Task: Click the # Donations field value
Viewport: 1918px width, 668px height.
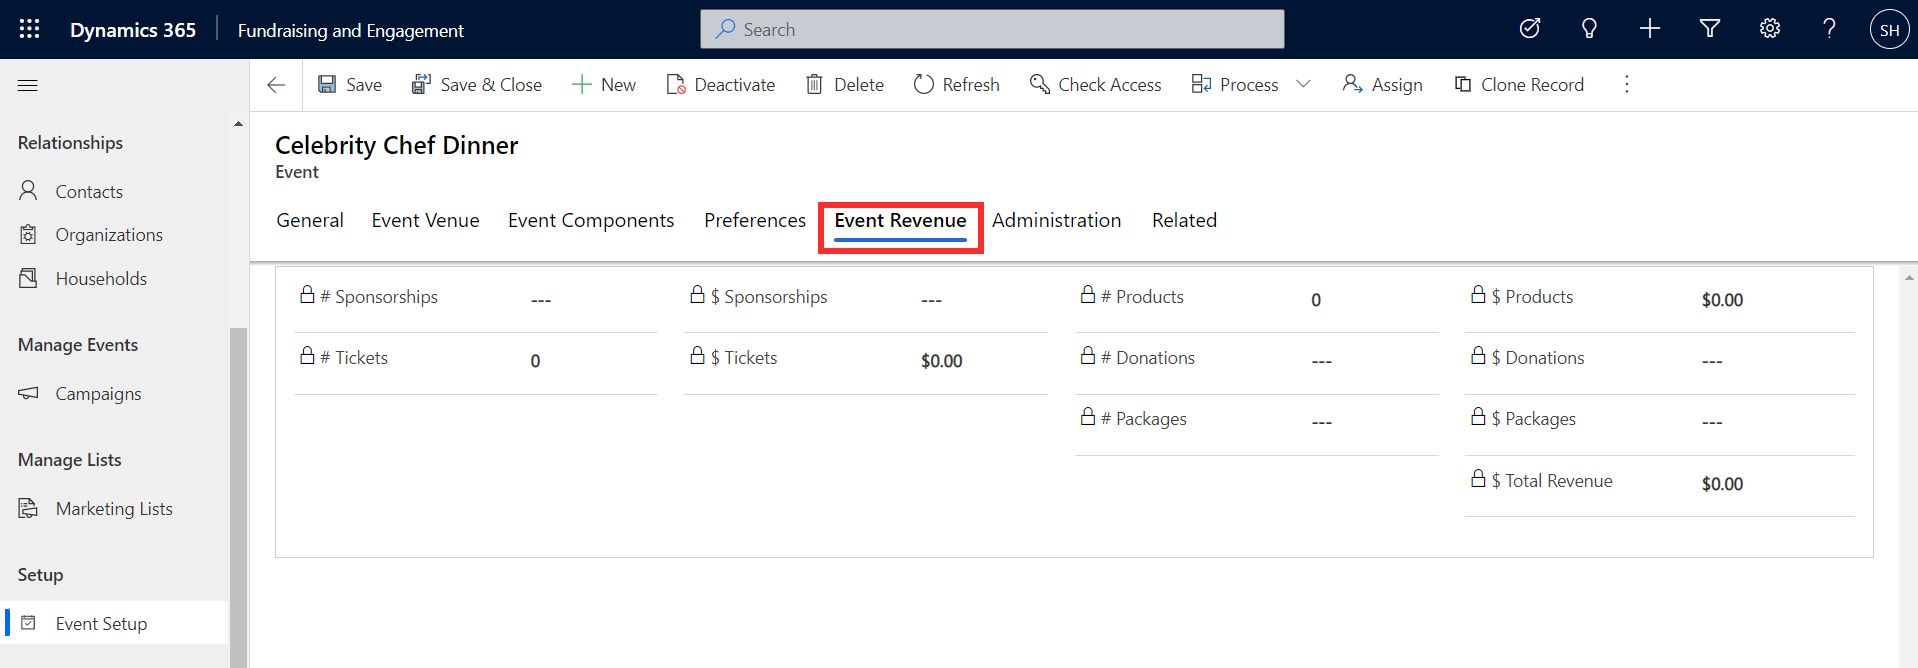Action: pos(1321,361)
